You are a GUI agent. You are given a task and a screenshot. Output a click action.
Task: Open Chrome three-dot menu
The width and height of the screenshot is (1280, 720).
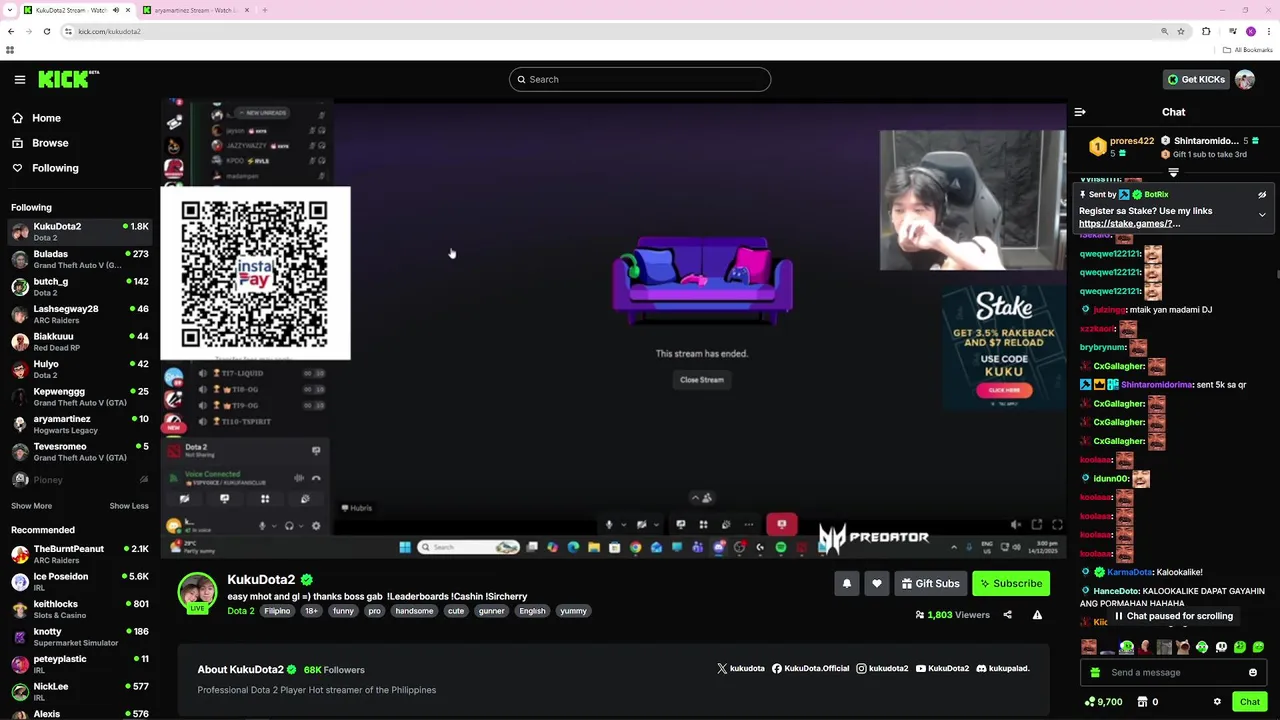coord(1269,31)
